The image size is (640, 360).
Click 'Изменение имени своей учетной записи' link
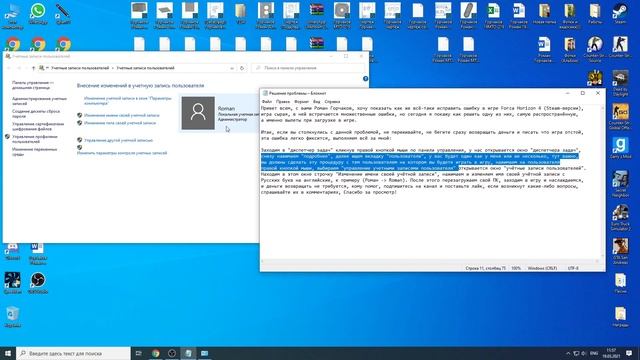[x=122, y=116]
